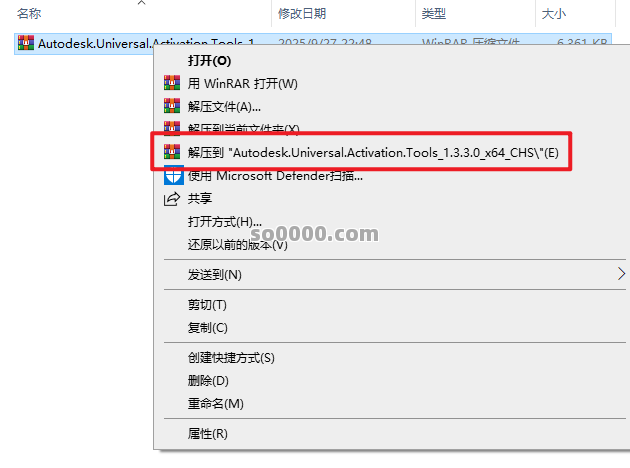
Task: Click the sort arrow above the 名称 column
Action: pos(141,4)
